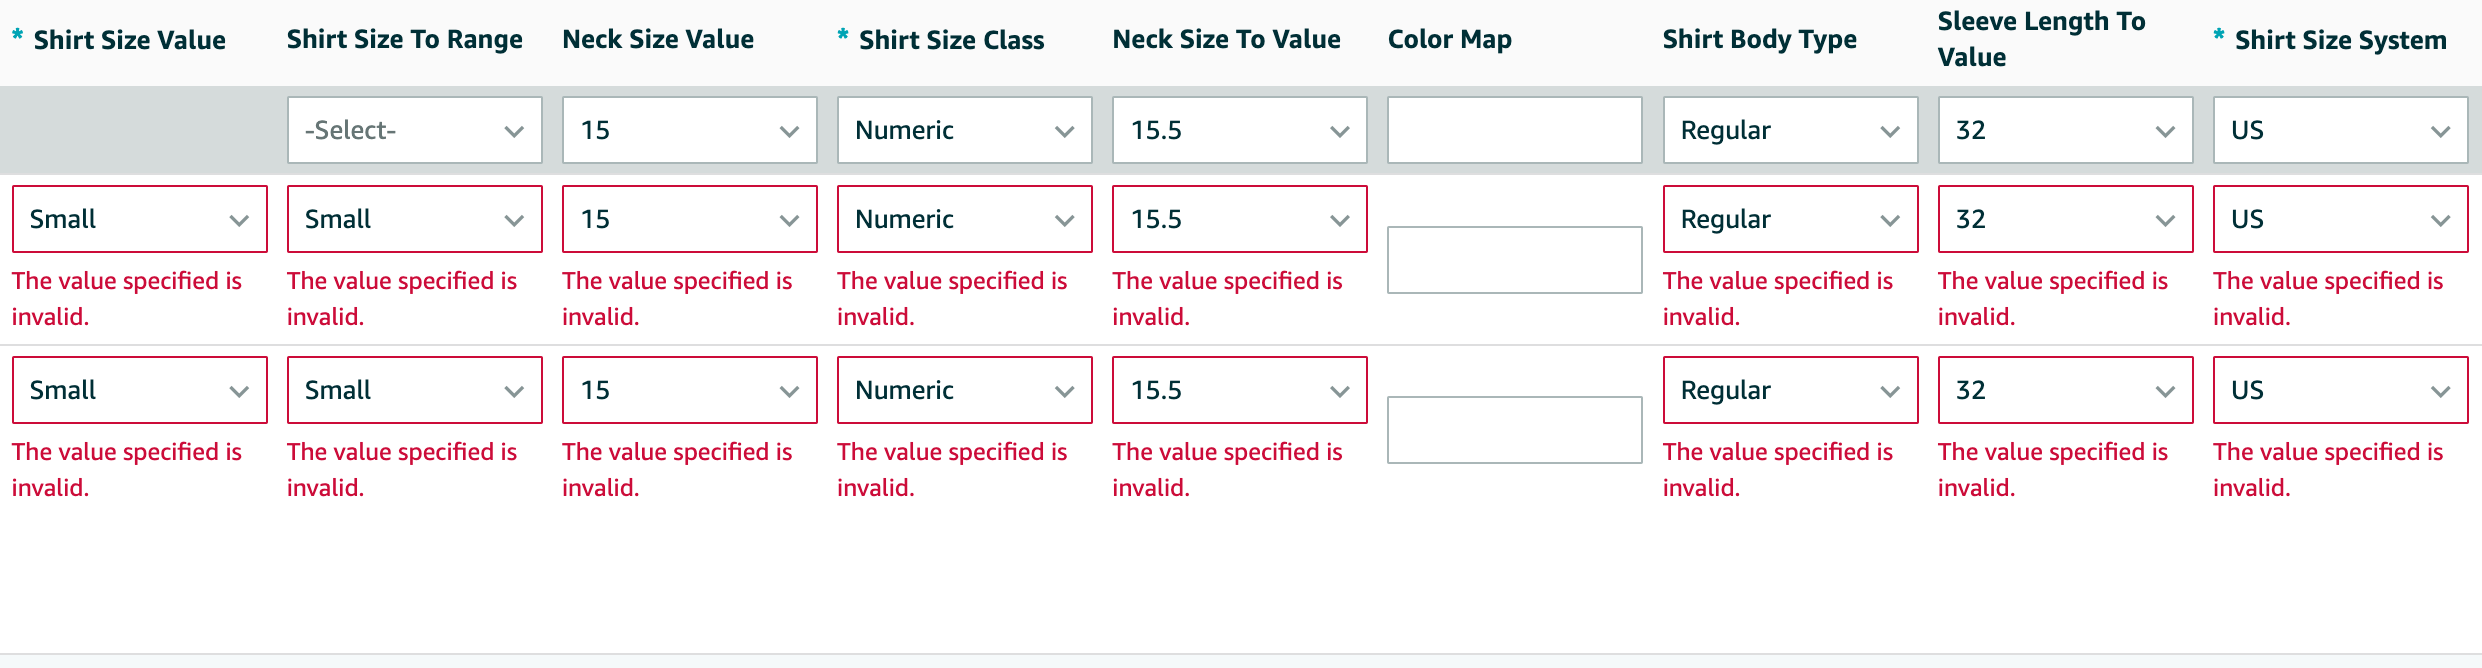Screen dimensions: 2482x668
Task: Open header row Shirt Size Class Numeric dropdown
Action: 964,130
